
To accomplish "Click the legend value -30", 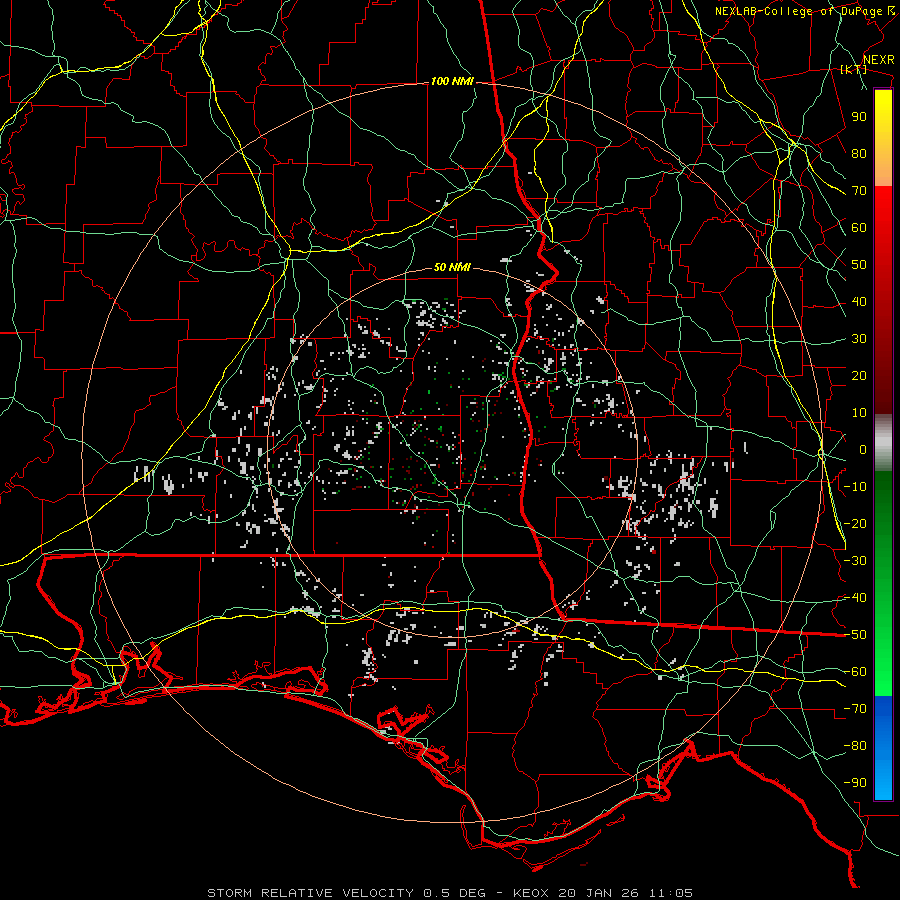I will coord(855,561).
